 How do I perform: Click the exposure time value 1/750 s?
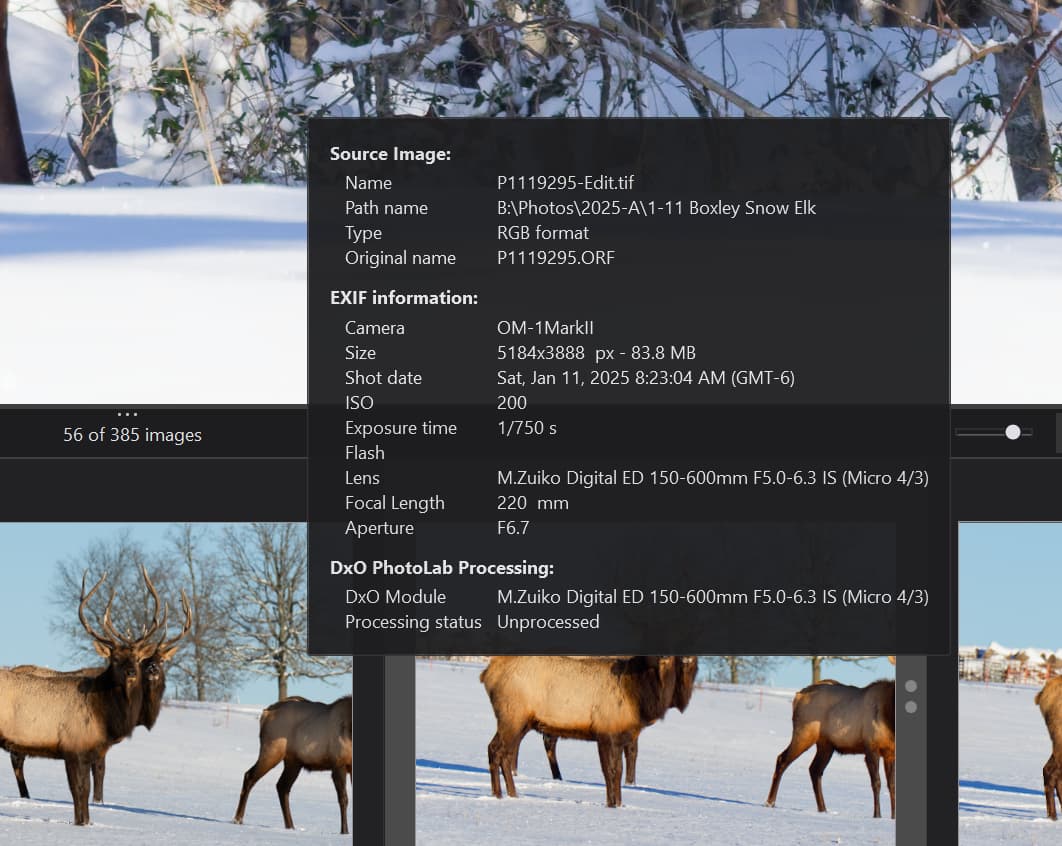point(526,428)
